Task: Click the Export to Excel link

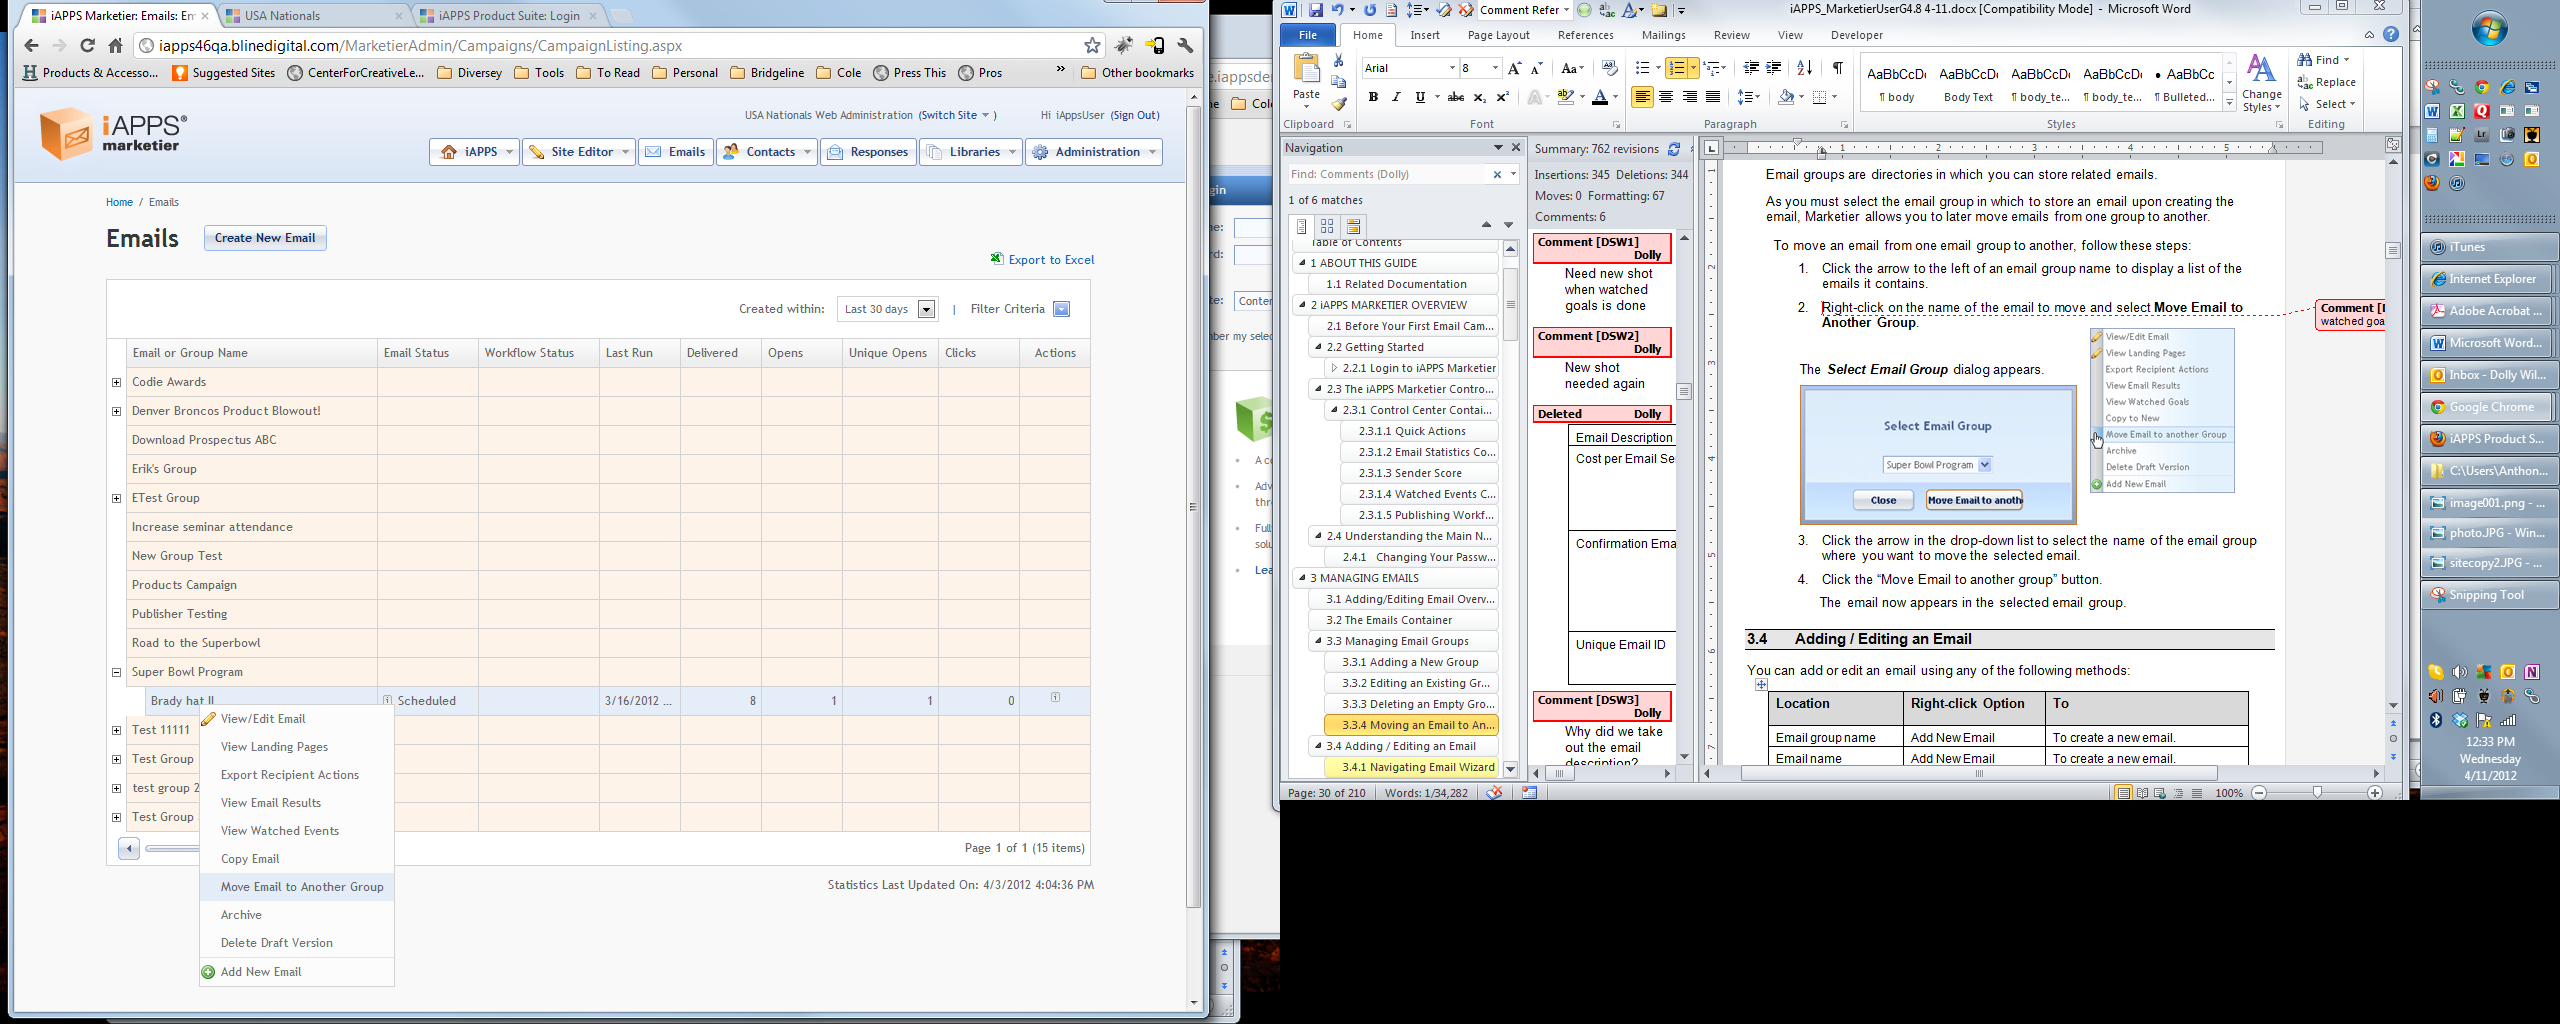Action: (x=1051, y=260)
